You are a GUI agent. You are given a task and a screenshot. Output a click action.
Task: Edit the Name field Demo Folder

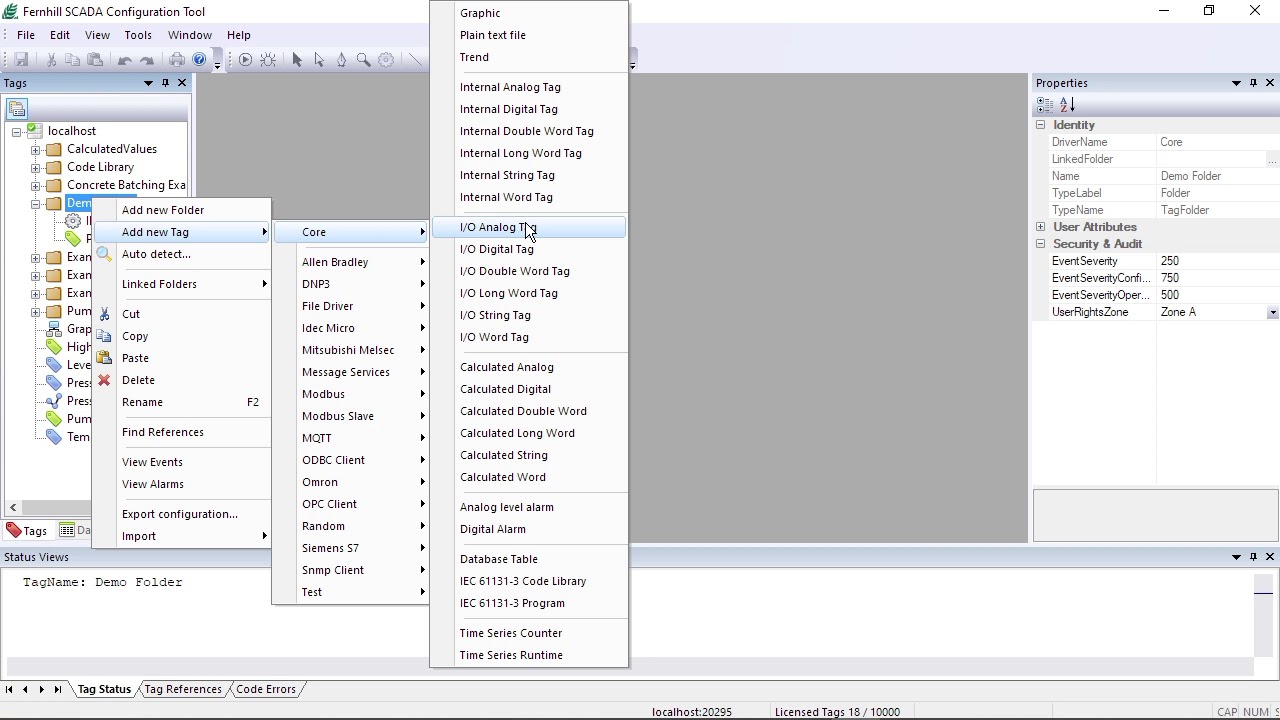tap(1218, 176)
